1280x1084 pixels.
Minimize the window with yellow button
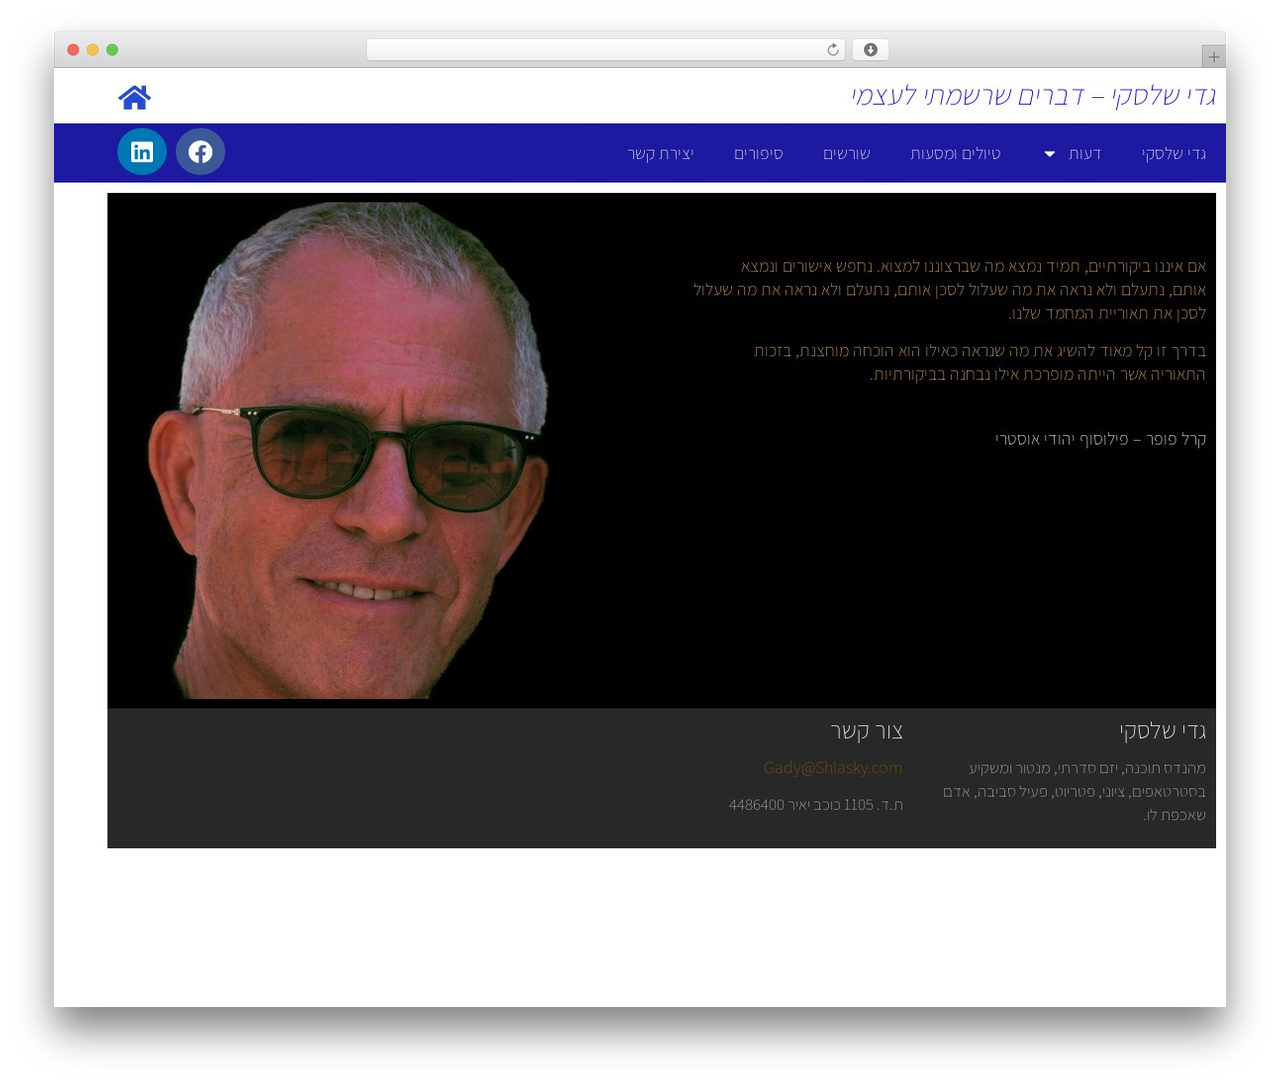(92, 50)
